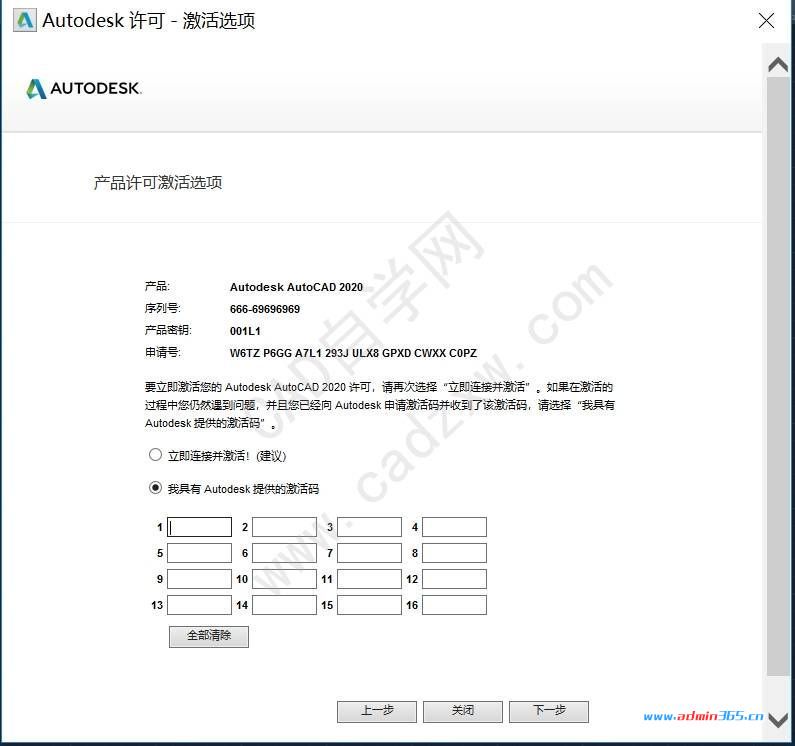Focus activation code field 14
The image size is (795, 746).
[x=284, y=605]
